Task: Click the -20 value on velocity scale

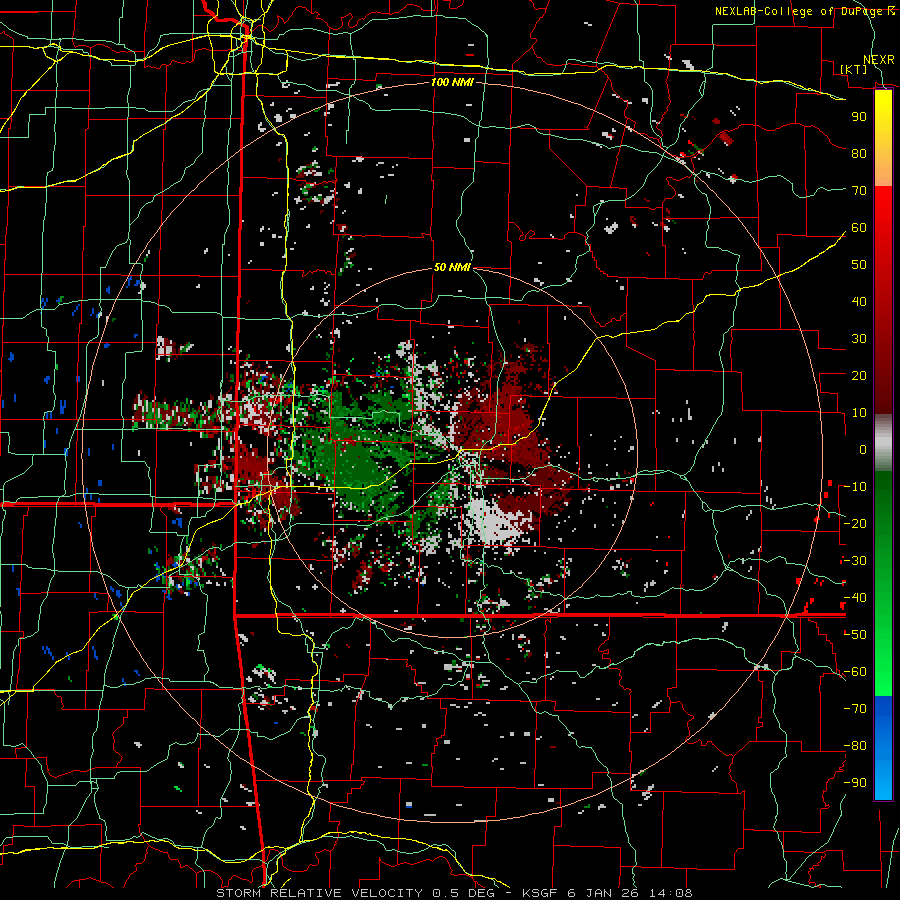Action: click(x=855, y=523)
